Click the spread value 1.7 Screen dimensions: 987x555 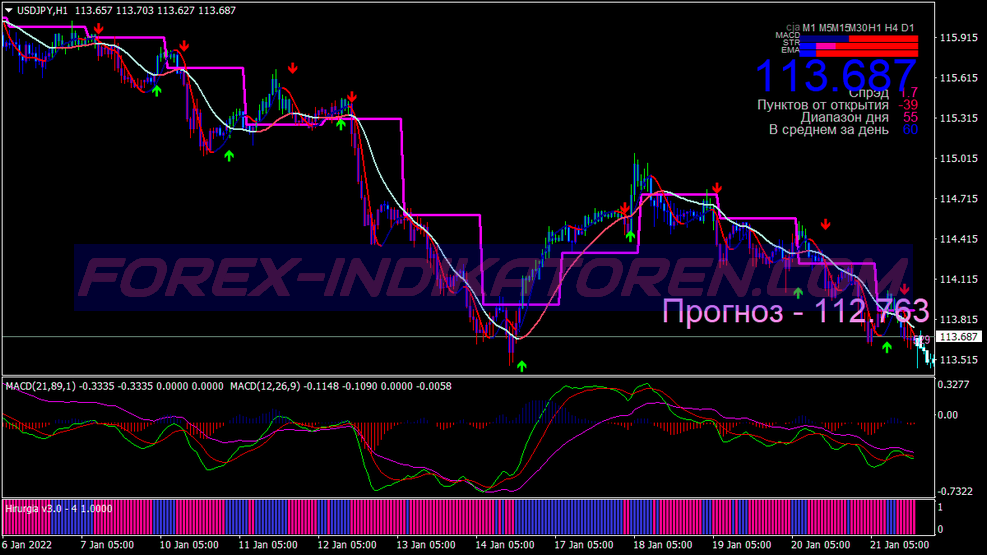click(910, 92)
